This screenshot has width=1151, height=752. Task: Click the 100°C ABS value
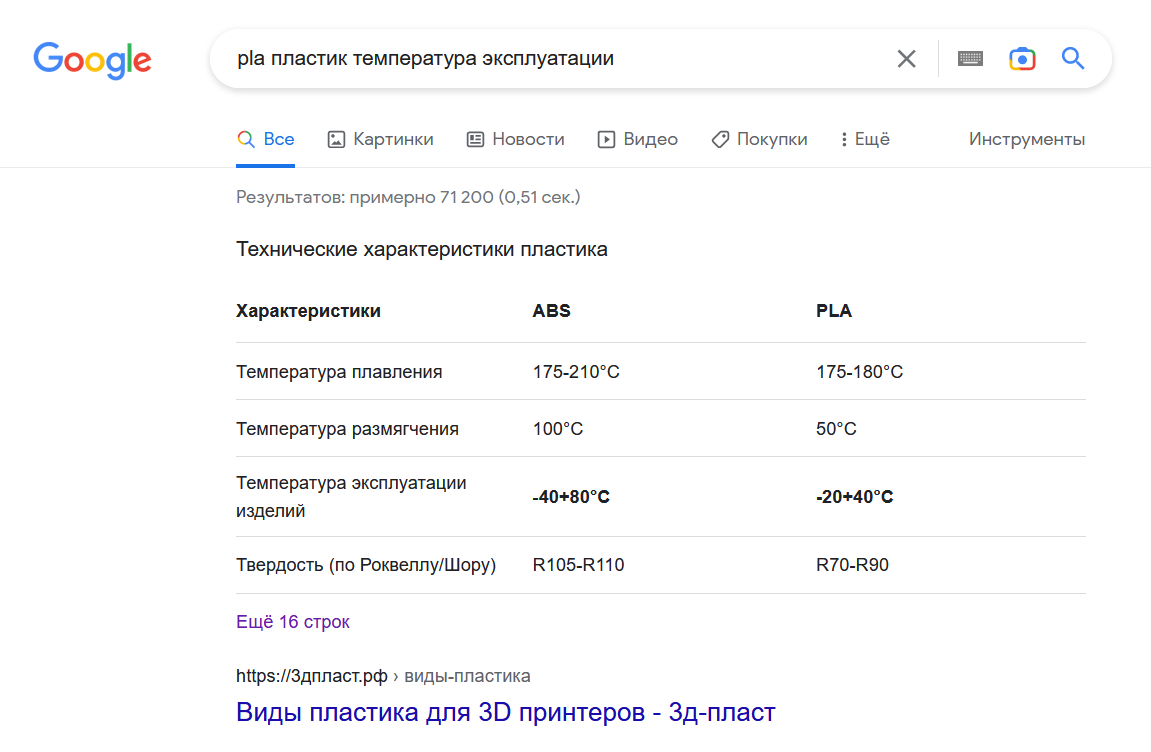click(558, 429)
